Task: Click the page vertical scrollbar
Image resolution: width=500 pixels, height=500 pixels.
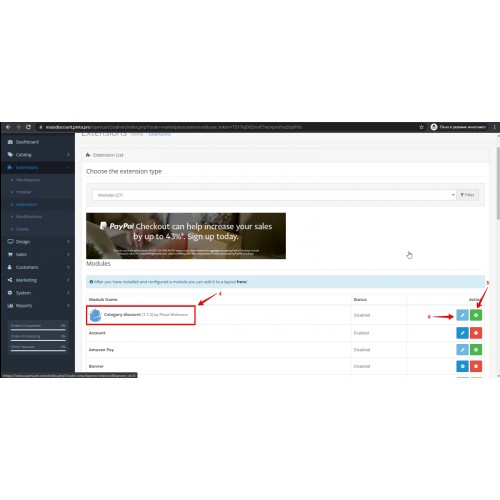Action: [x=498, y=183]
